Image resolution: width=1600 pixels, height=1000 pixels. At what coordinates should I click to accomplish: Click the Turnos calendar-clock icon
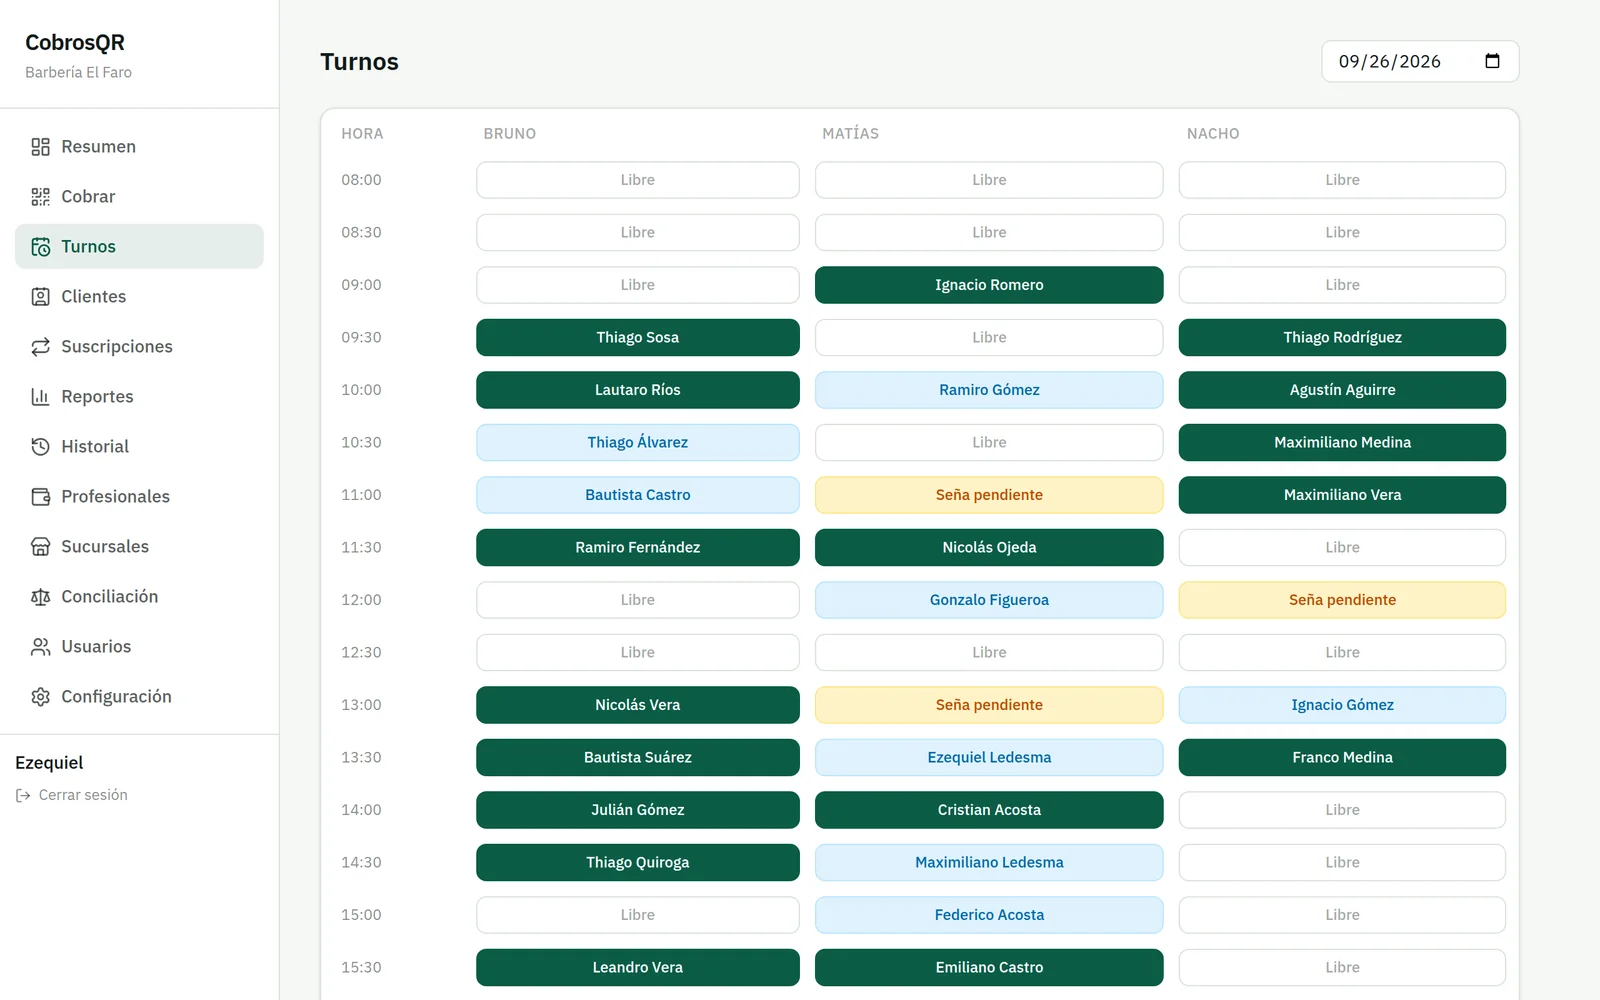[40, 247]
